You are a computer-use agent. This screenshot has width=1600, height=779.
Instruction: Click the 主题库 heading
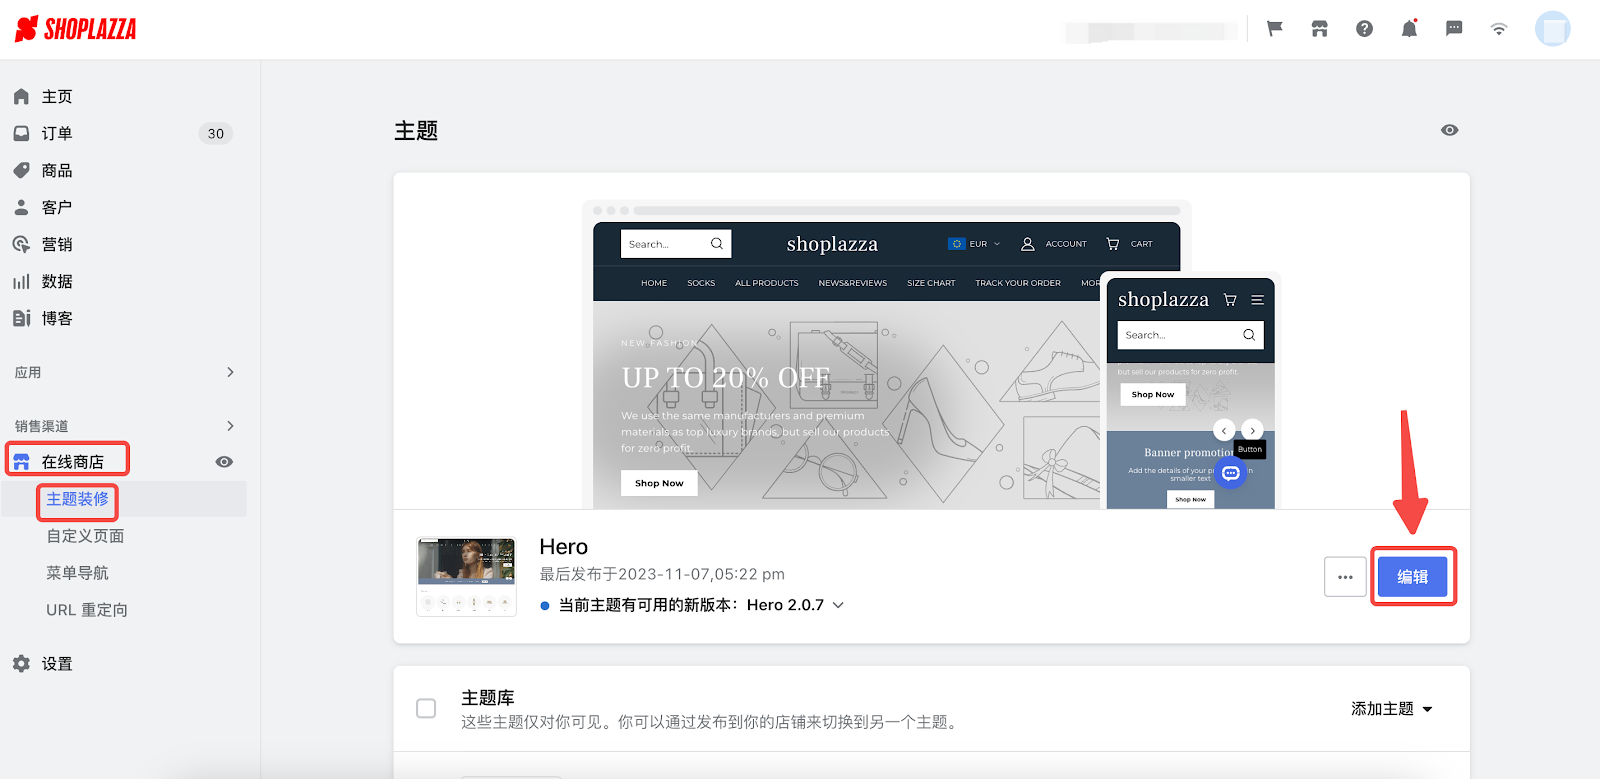tap(488, 697)
